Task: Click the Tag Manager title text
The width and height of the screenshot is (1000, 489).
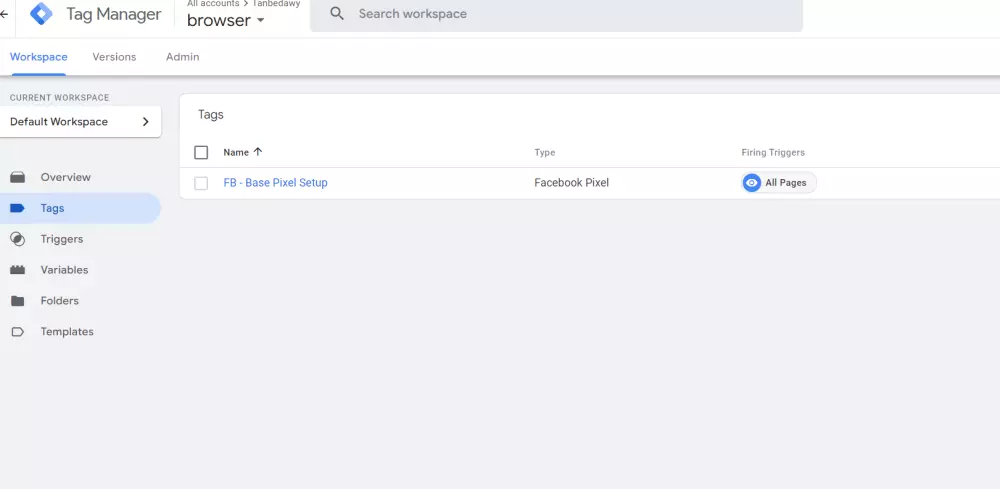Action: [x=114, y=14]
